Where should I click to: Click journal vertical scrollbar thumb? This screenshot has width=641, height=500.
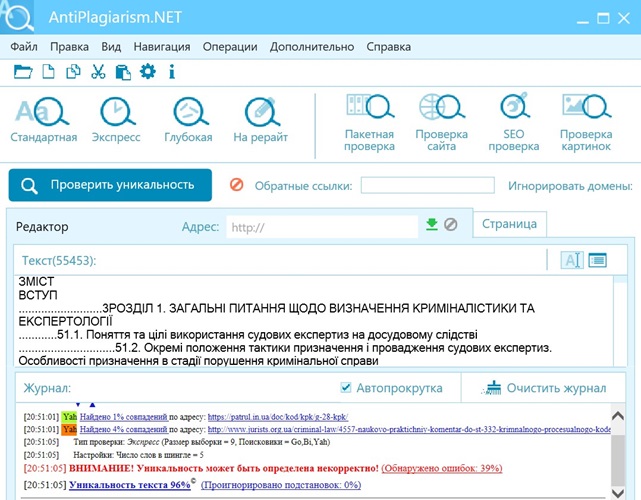[x=618, y=460]
